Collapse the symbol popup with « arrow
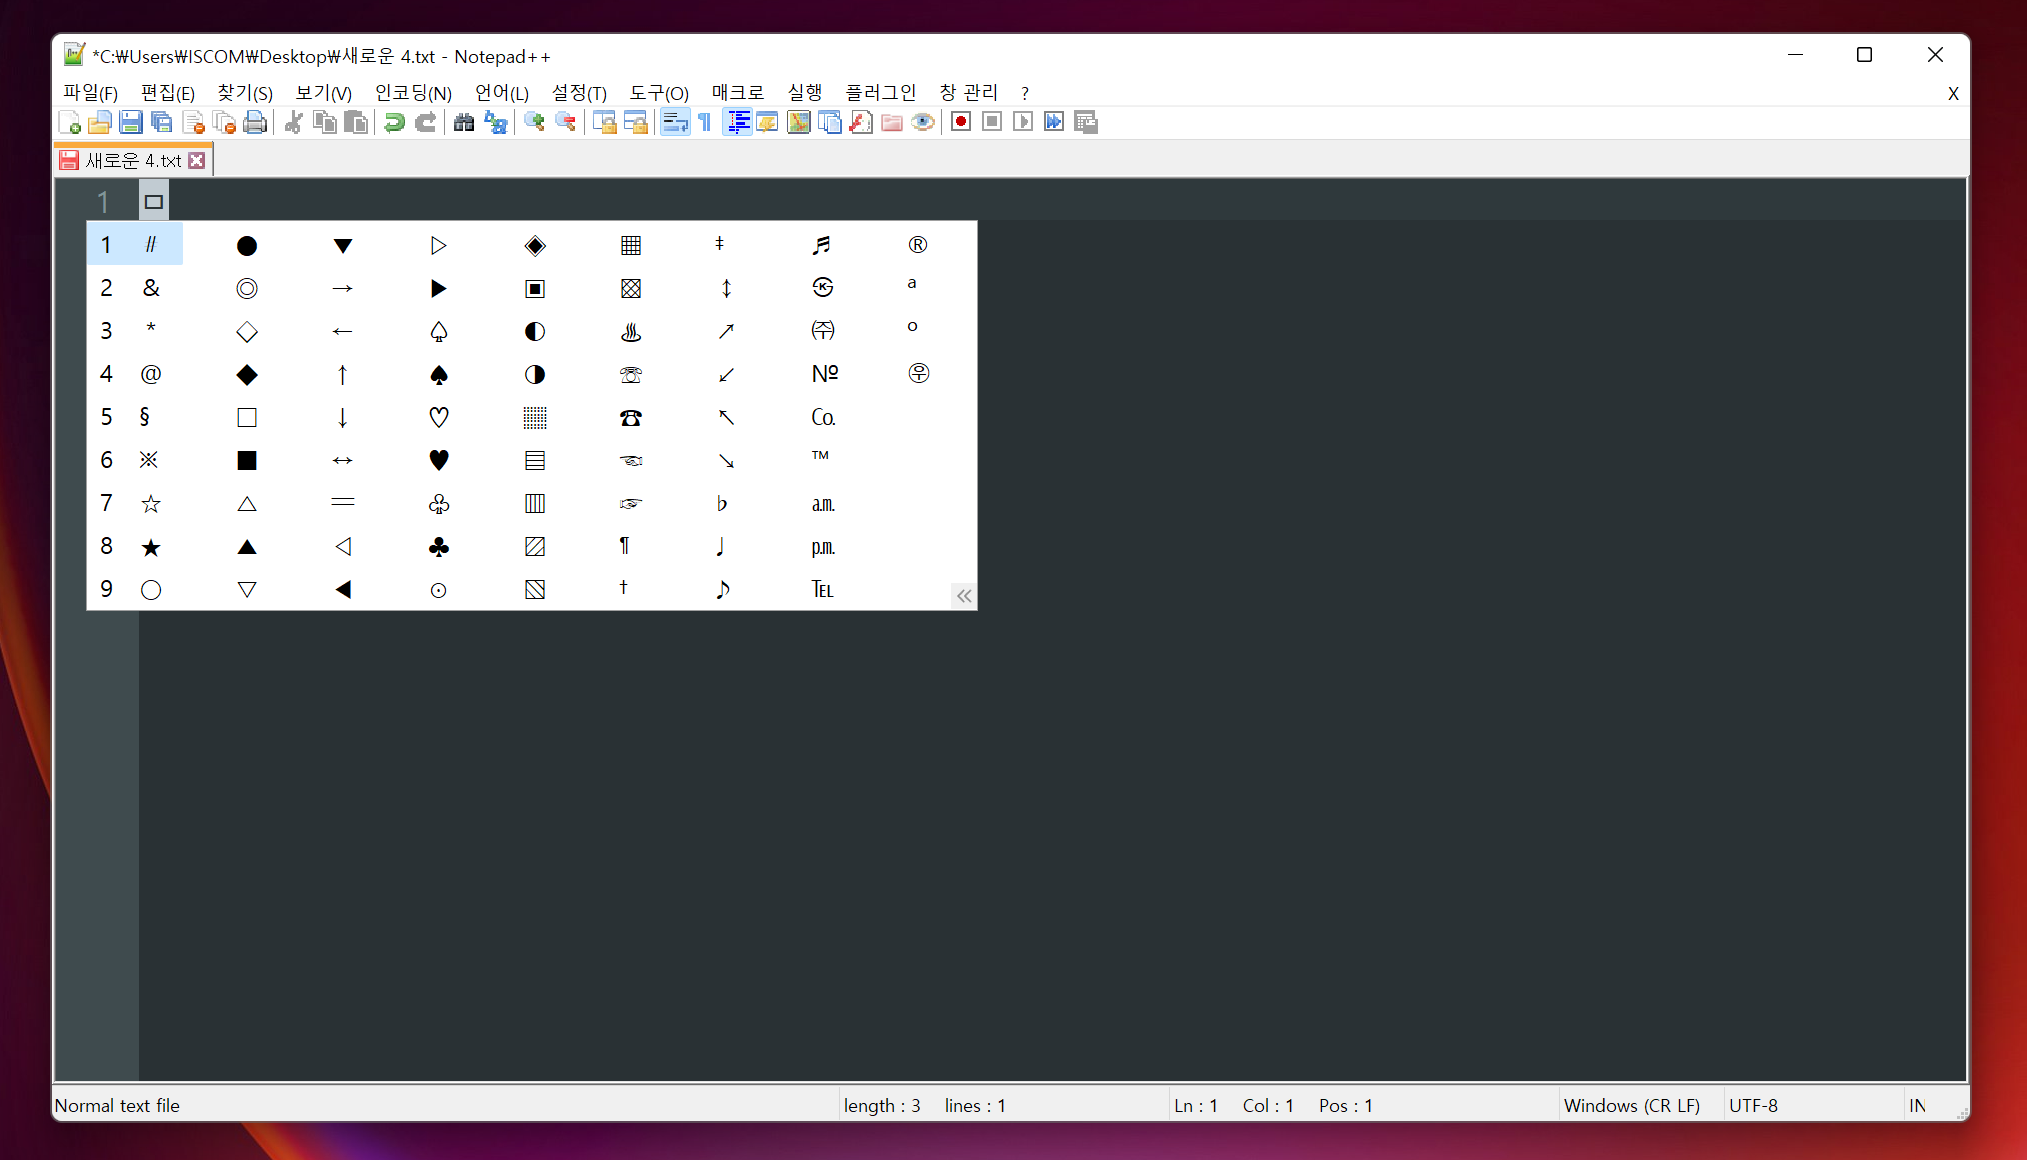Image resolution: width=2027 pixels, height=1160 pixels. 964,596
